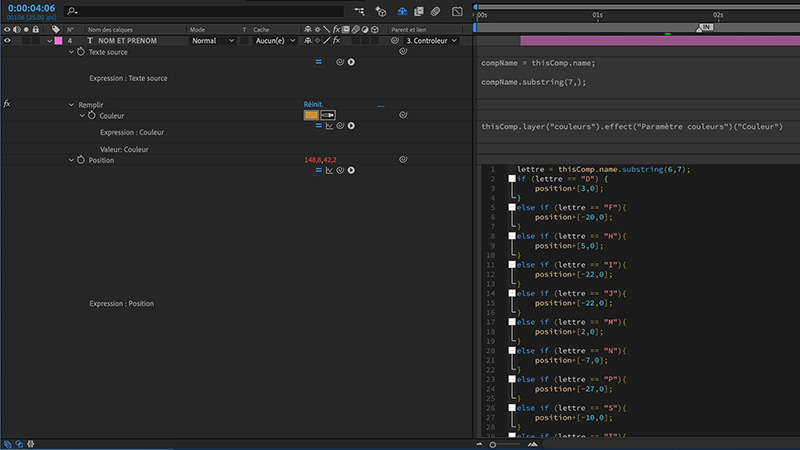Hide the NOM ET PRENOM layer eye

coord(7,41)
